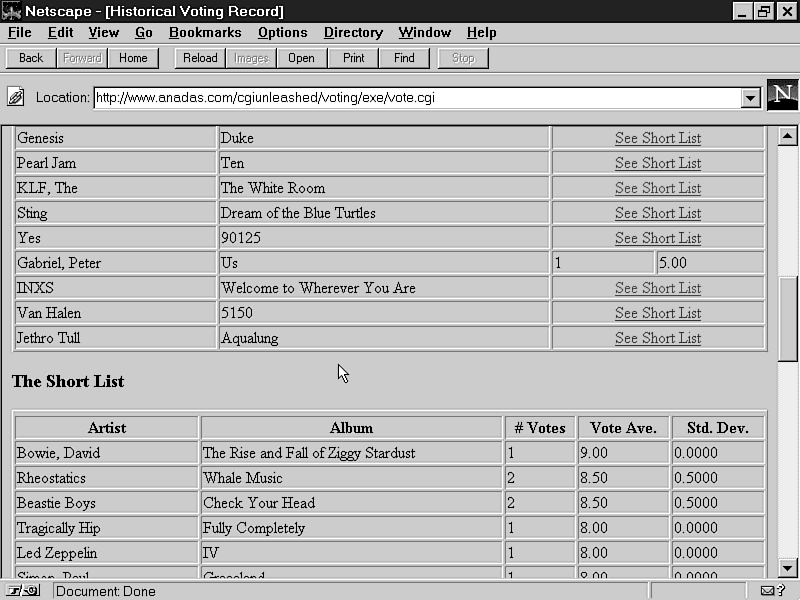Click the Back toolbar button

point(31,58)
